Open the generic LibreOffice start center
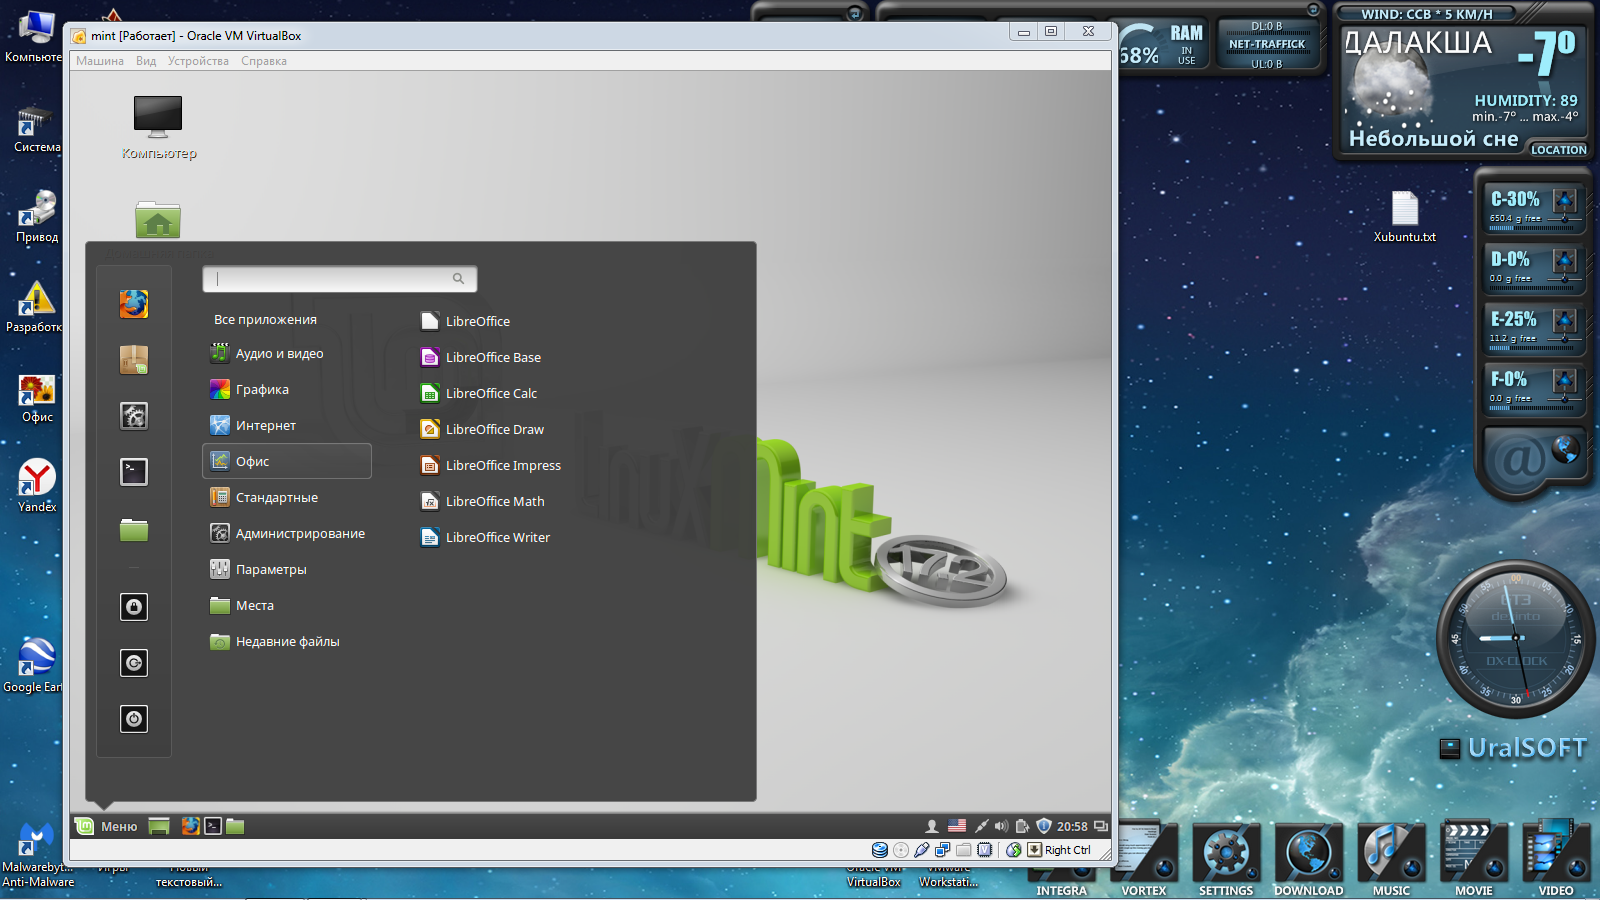The width and height of the screenshot is (1600, 900). 465,321
